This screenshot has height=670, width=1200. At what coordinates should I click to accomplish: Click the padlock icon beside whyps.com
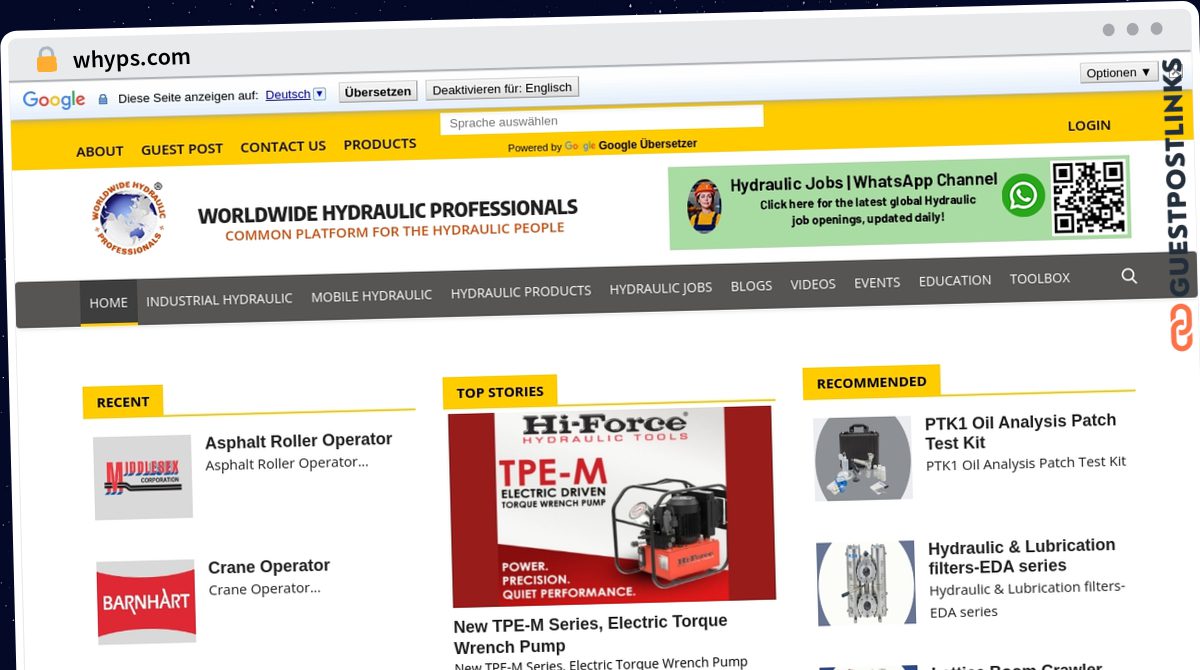[47, 59]
